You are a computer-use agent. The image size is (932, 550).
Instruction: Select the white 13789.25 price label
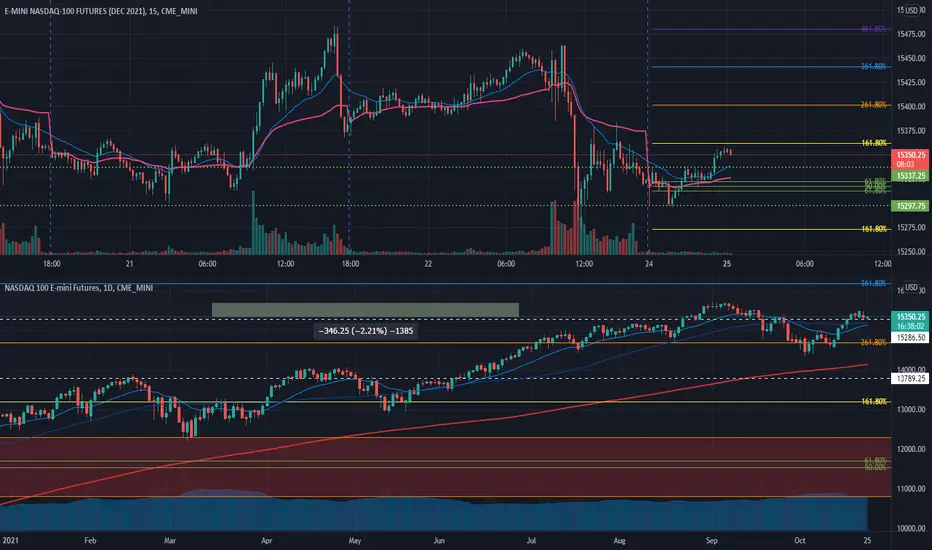pos(911,378)
